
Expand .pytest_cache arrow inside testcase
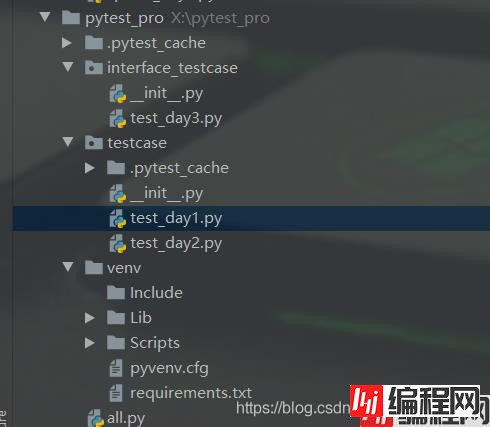90,168
